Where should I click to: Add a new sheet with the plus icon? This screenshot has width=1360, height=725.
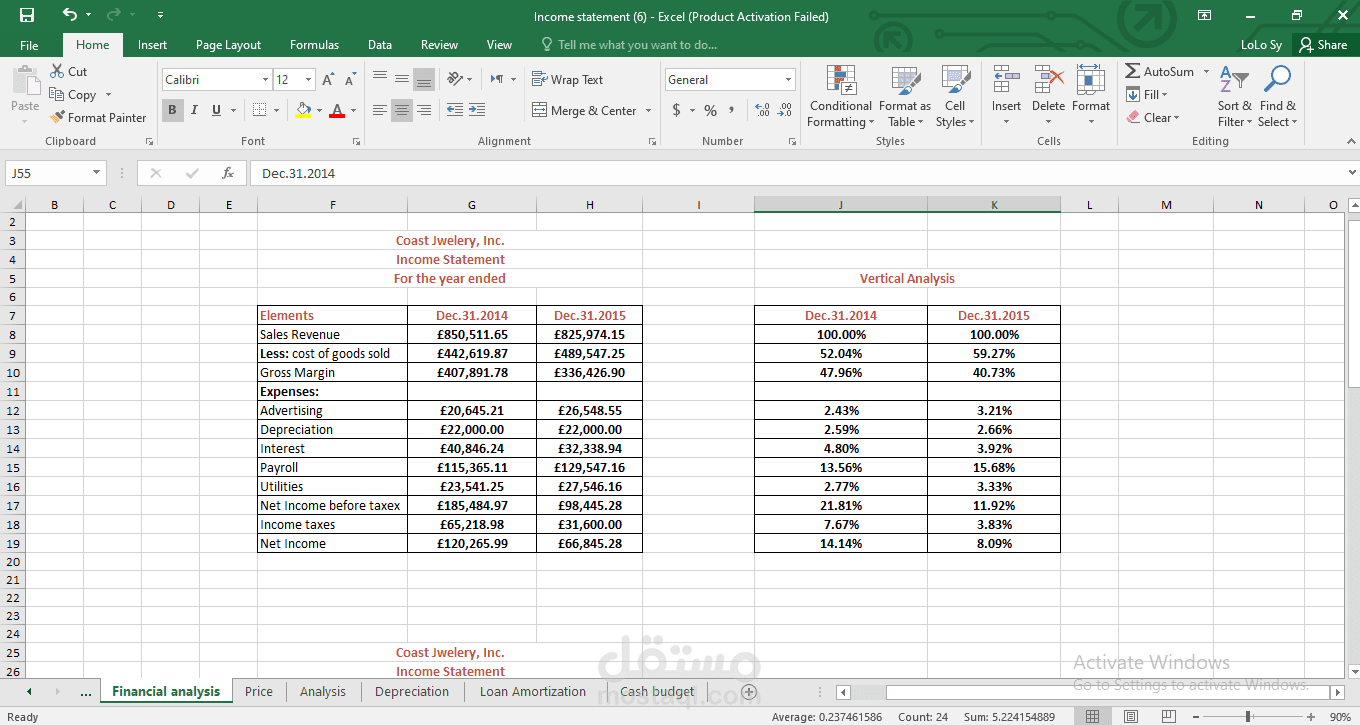coord(748,692)
